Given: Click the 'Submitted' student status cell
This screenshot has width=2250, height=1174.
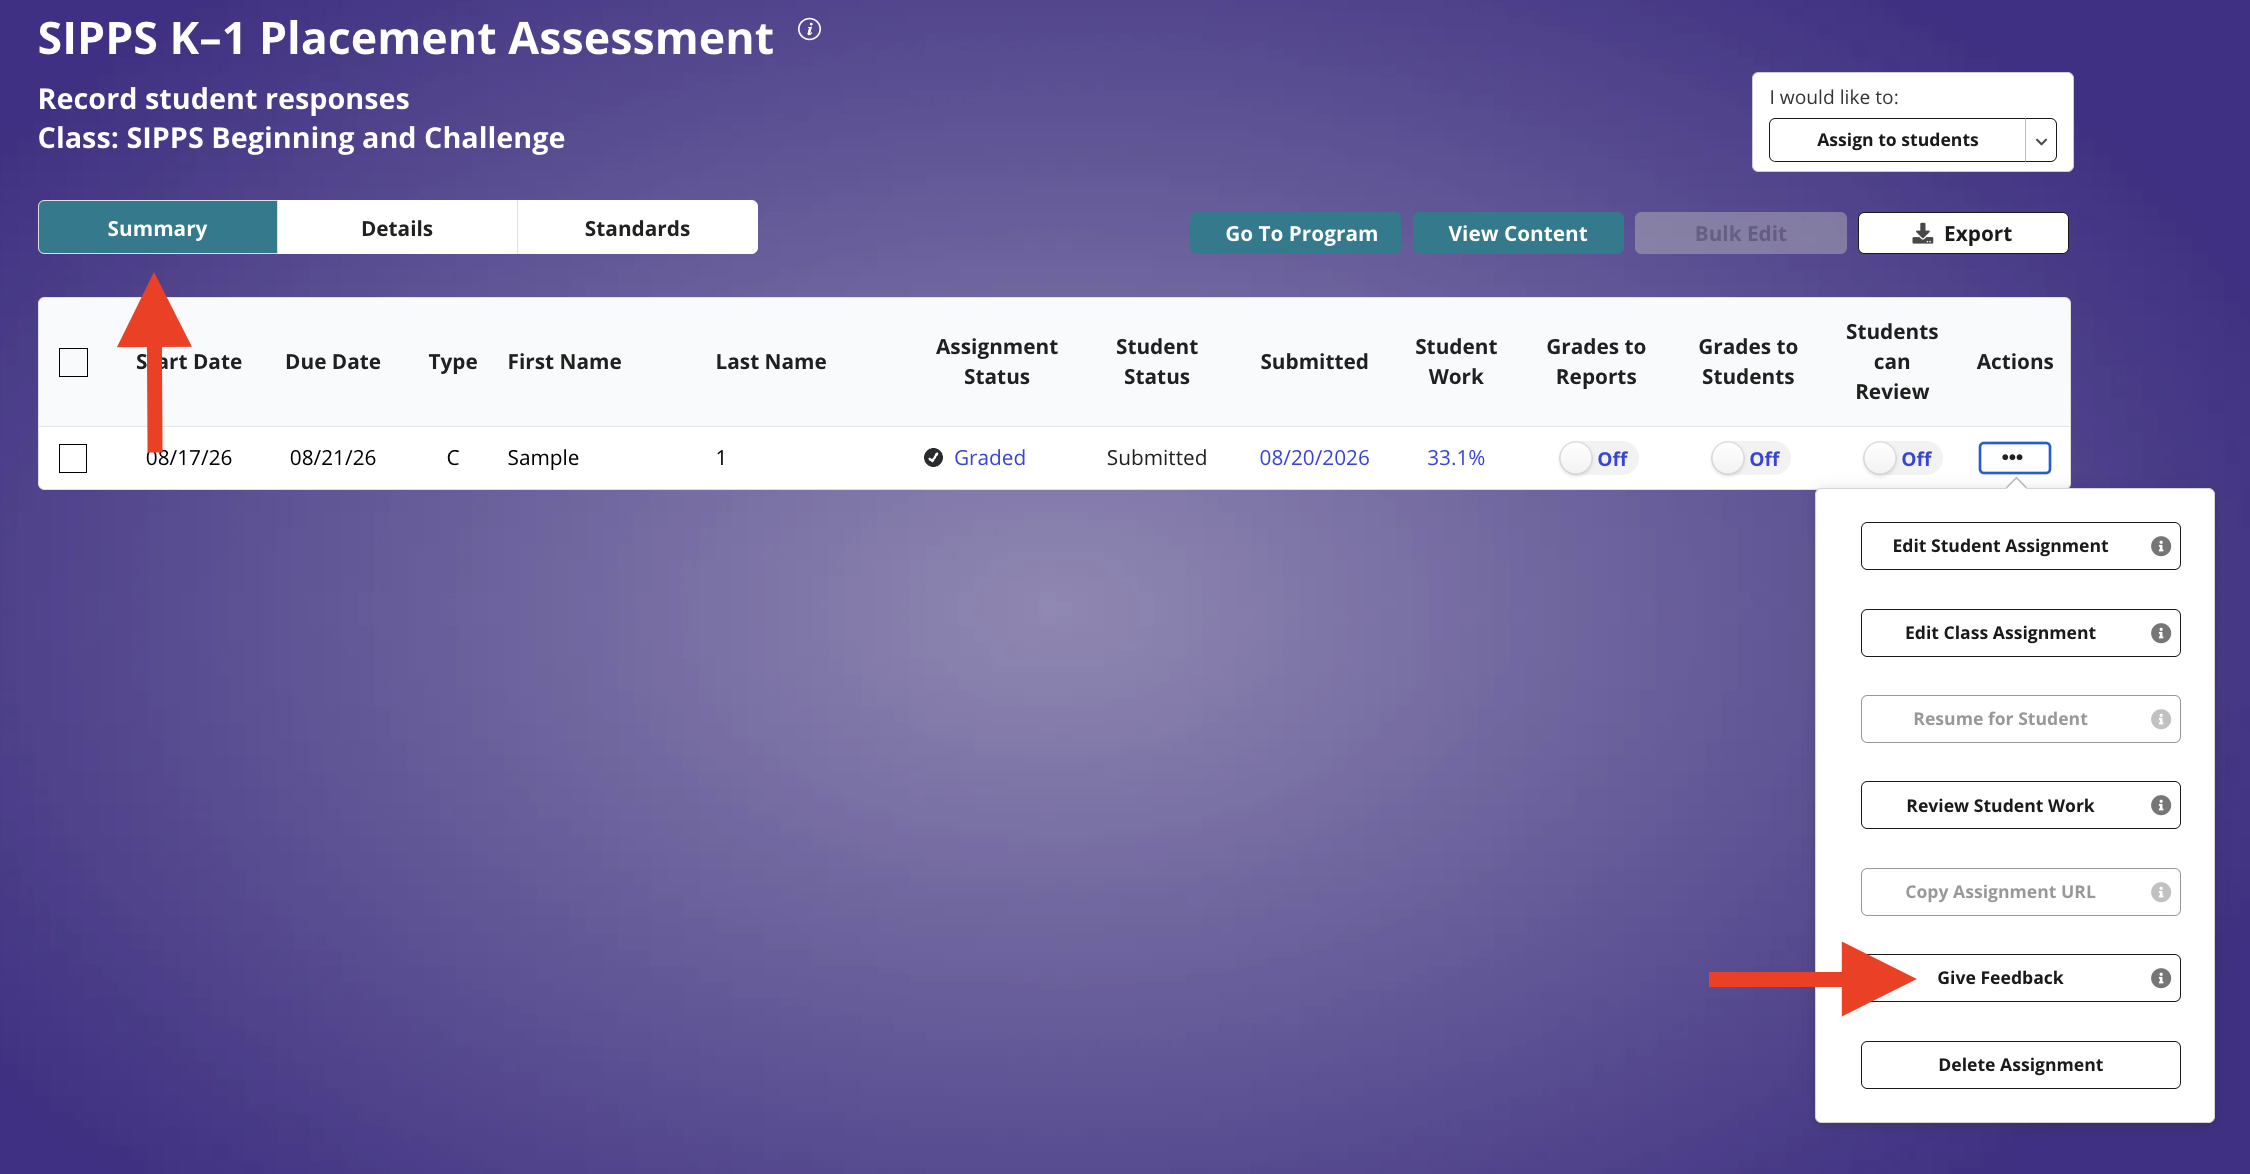Looking at the screenshot, I should pyautogui.click(x=1157, y=458).
